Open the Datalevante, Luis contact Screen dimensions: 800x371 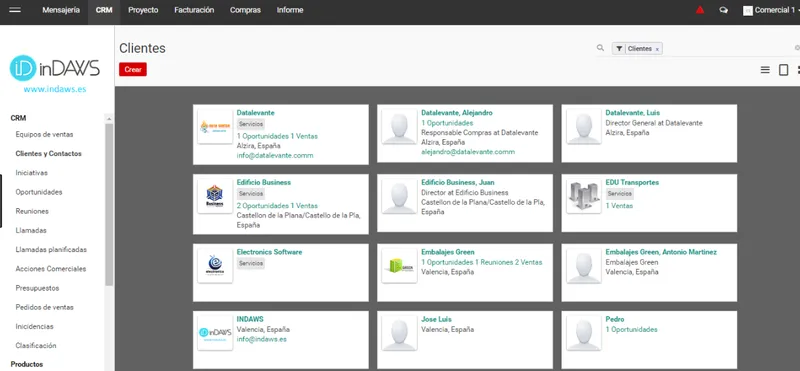tap(632, 113)
